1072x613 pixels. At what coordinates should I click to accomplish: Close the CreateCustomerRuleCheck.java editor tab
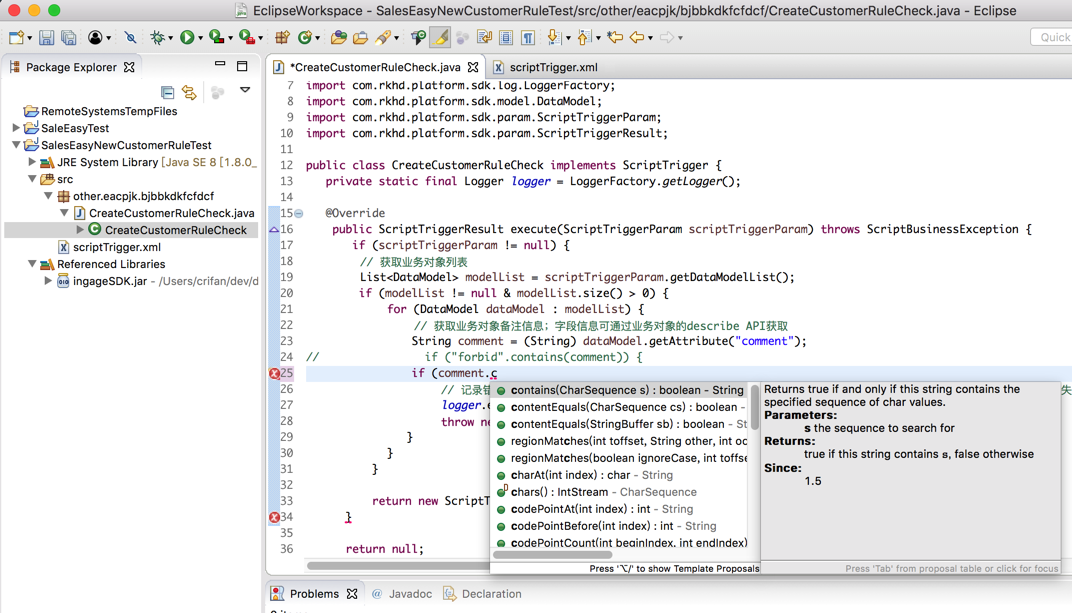[x=473, y=67]
